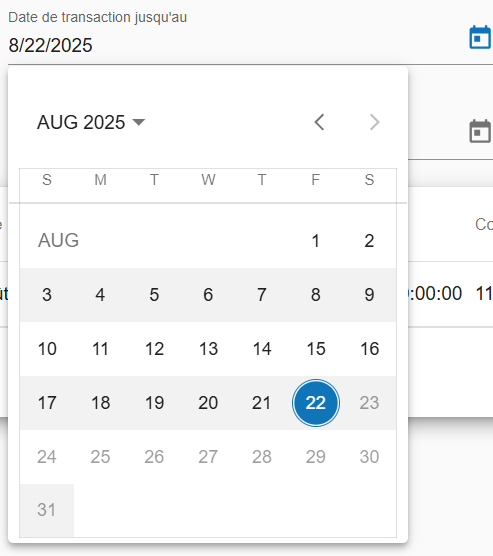The height and width of the screenshot is (556, 493).
Task: Select August 2 in calendar
Action: (369, 241)
